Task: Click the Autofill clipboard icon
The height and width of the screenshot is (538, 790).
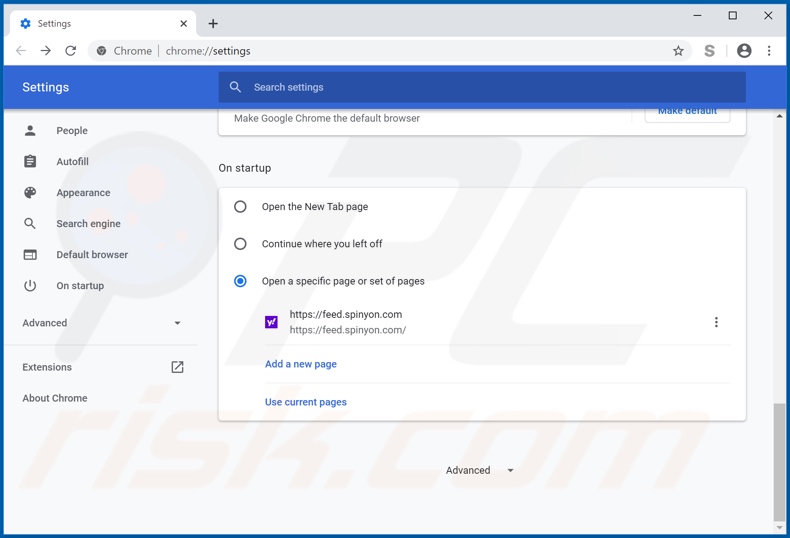Action: click(30, 161)
